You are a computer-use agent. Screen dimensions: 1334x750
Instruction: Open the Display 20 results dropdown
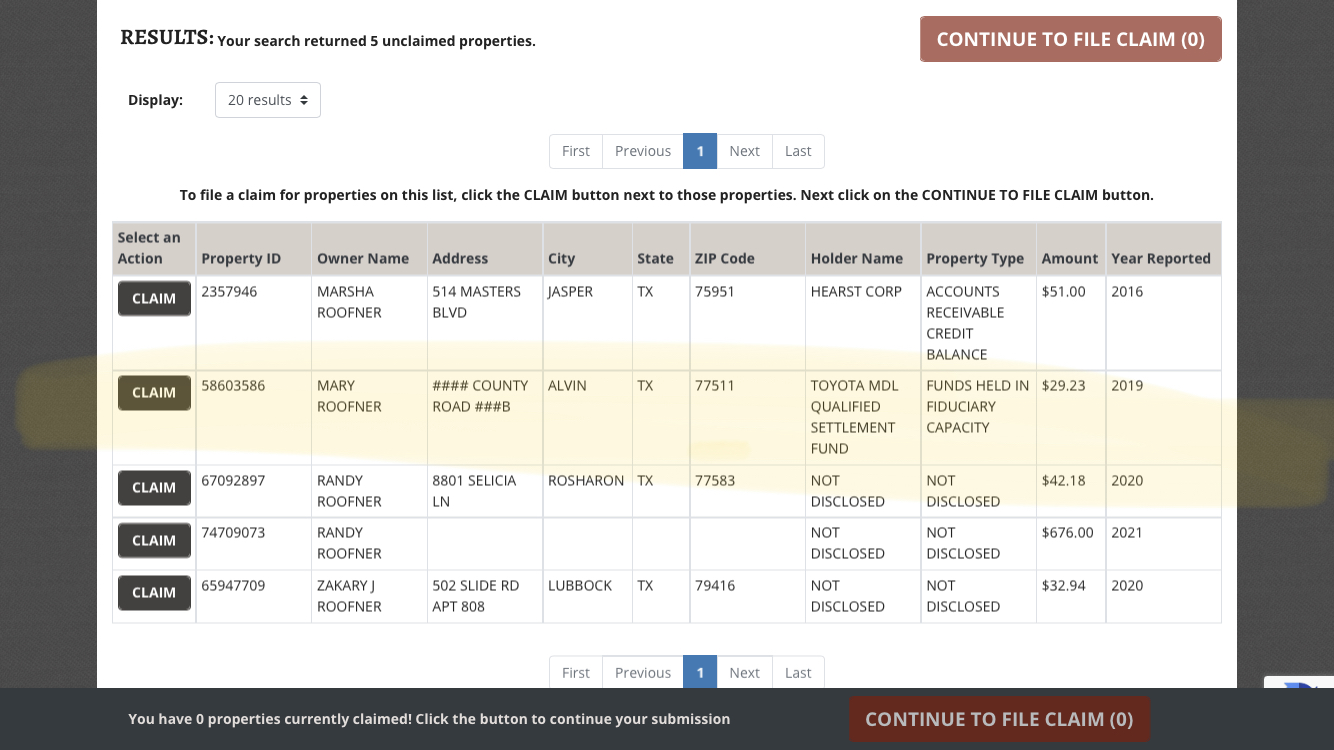click(268, 100)
